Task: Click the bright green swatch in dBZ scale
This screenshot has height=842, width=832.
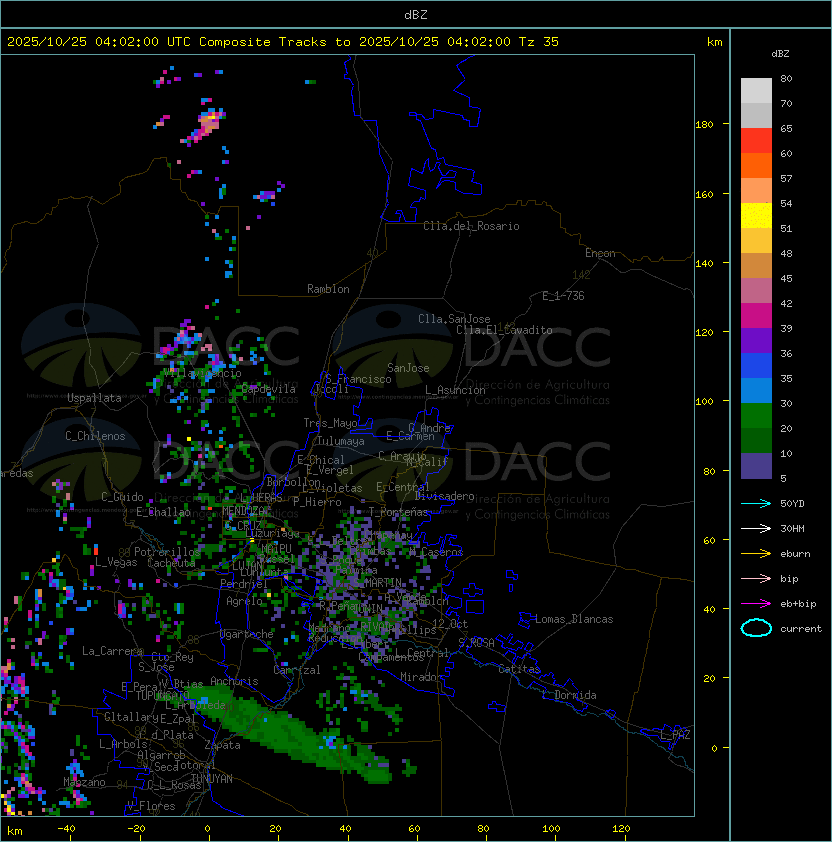Action: point(756,415)
